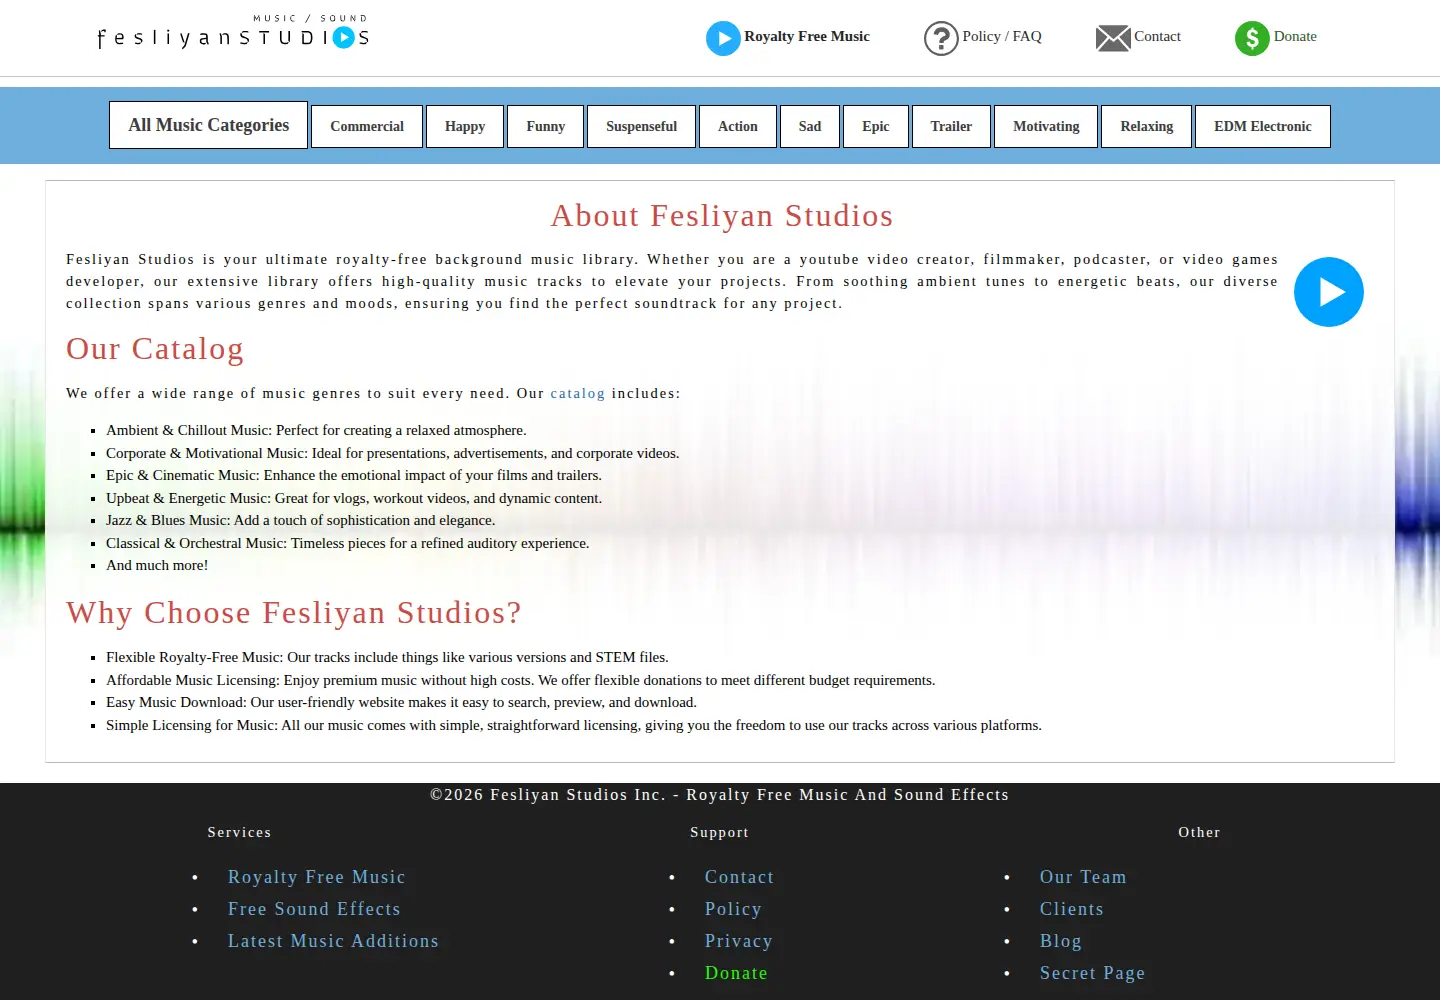The height and width of the screenshot is (1000, 1440).
Task: Select the Commercial category
Action: (367, 126)
